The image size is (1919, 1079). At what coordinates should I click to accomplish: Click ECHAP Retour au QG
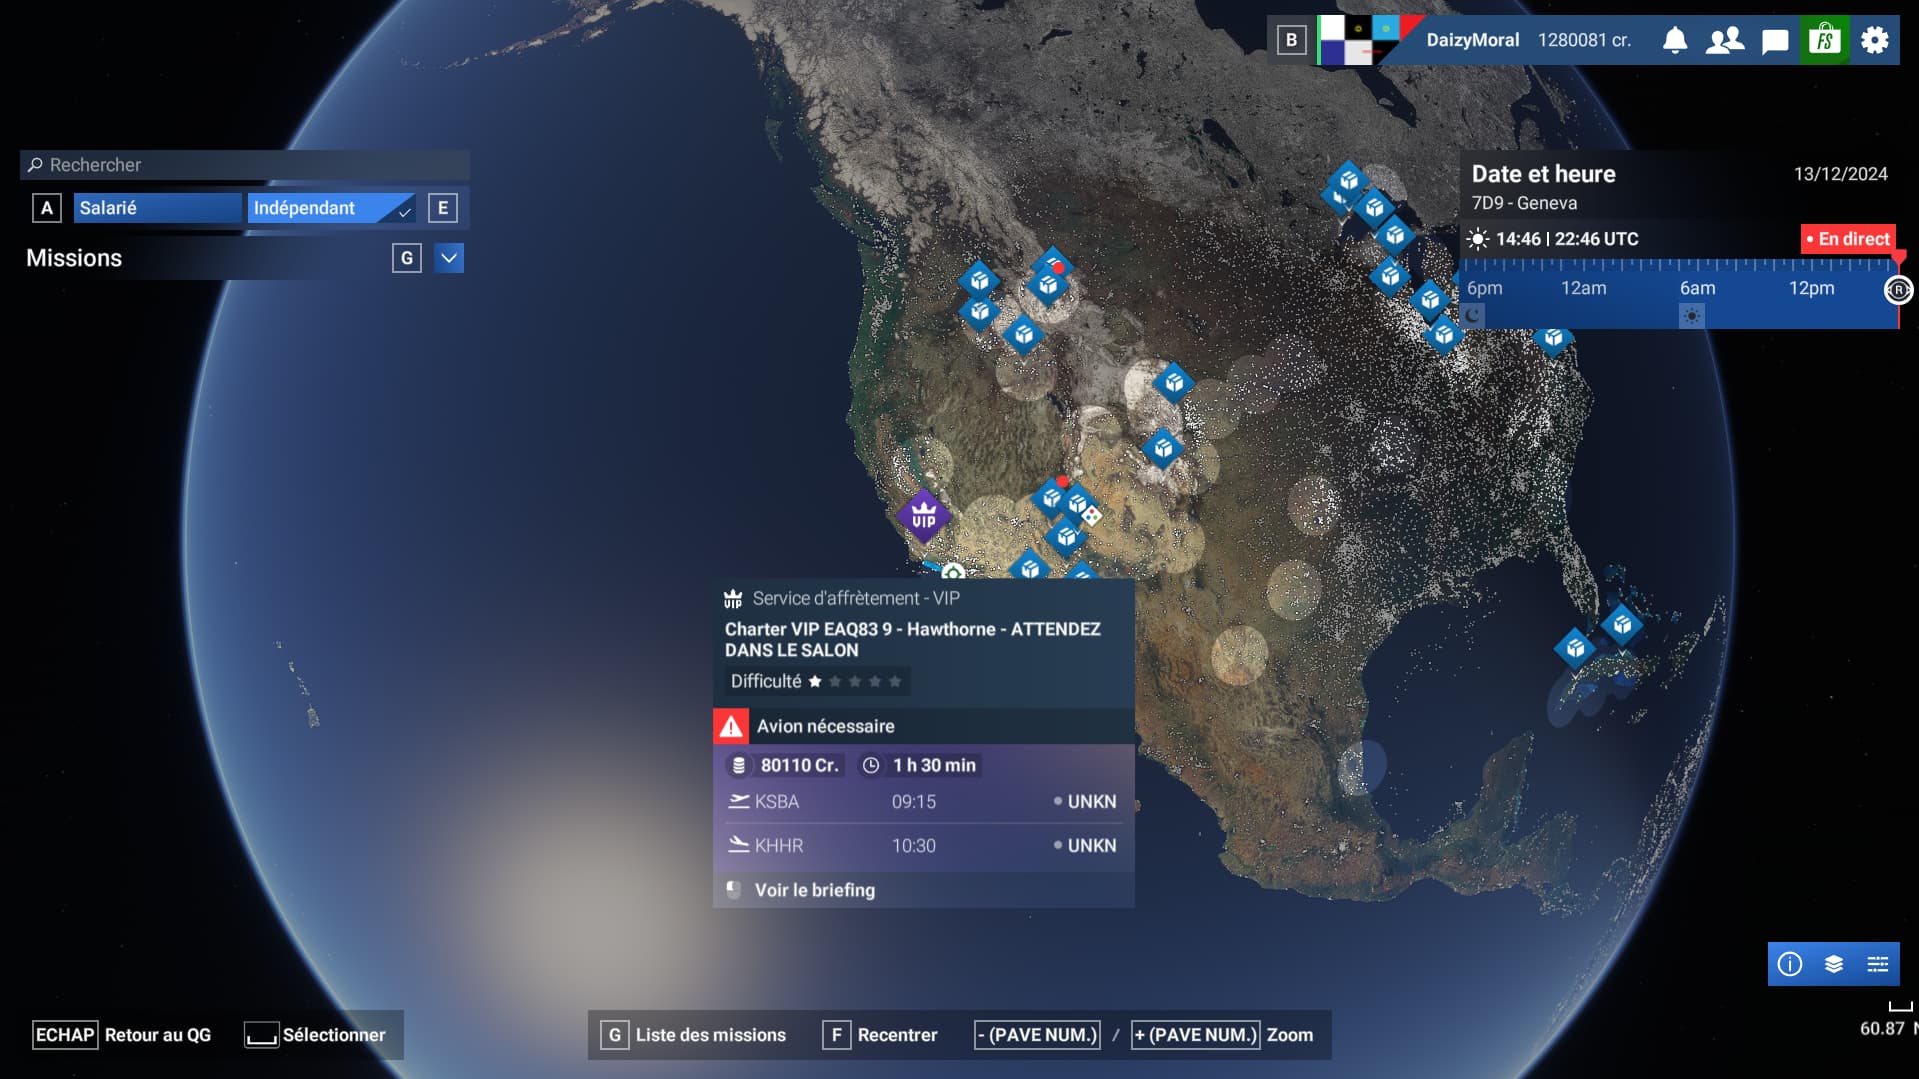coord(122,1035)
